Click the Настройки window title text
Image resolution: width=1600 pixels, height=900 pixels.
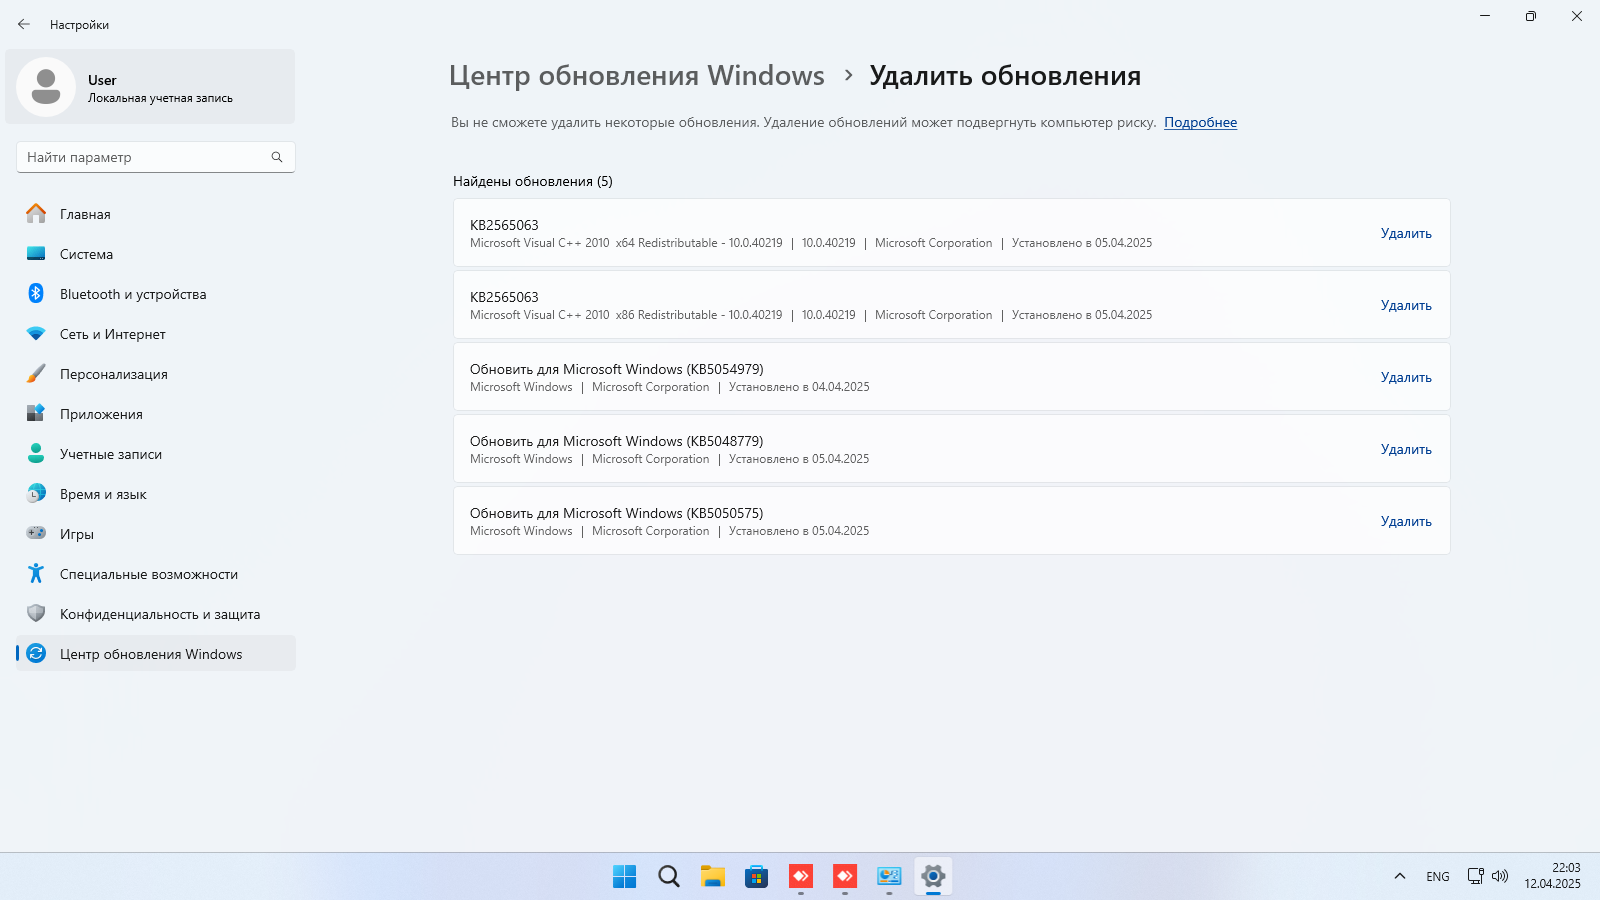pyautogui.click(x=79, y=25)
